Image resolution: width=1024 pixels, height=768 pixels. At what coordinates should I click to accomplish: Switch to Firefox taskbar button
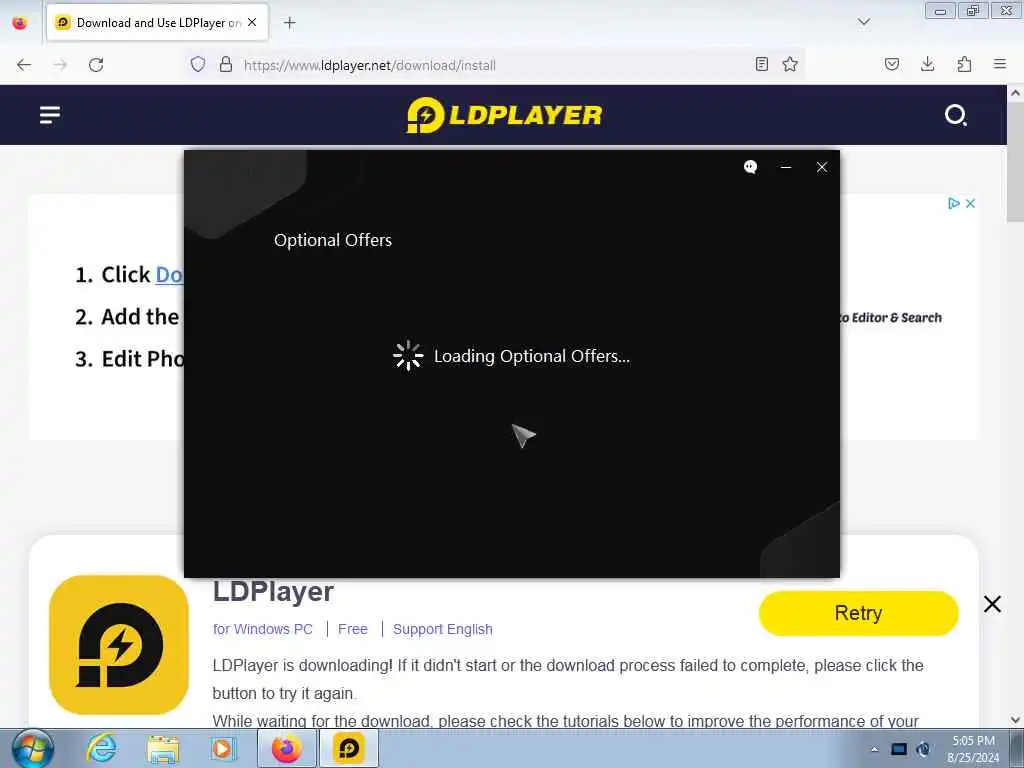[x=287, y=748]
